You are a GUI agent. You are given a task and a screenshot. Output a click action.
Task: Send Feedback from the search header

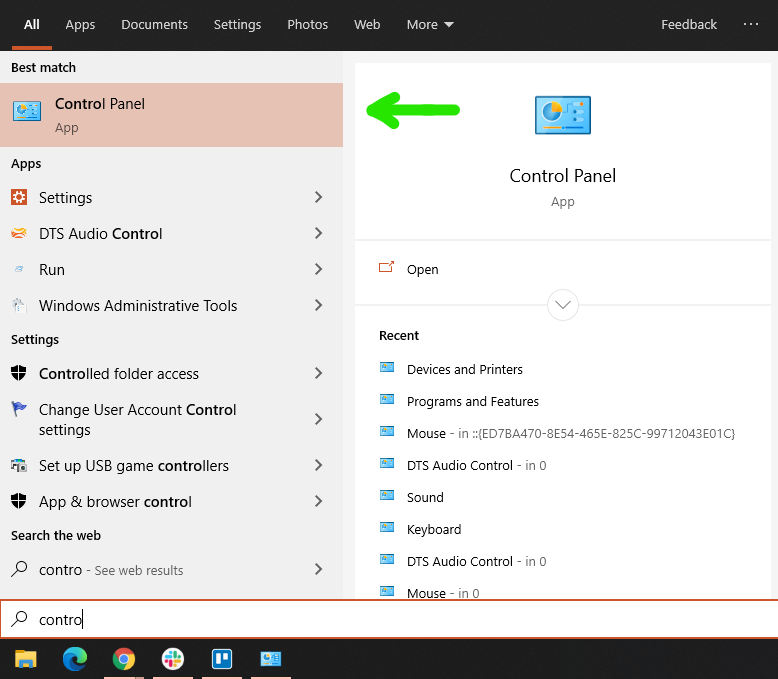pyautogui.click(x=689, y=25)
